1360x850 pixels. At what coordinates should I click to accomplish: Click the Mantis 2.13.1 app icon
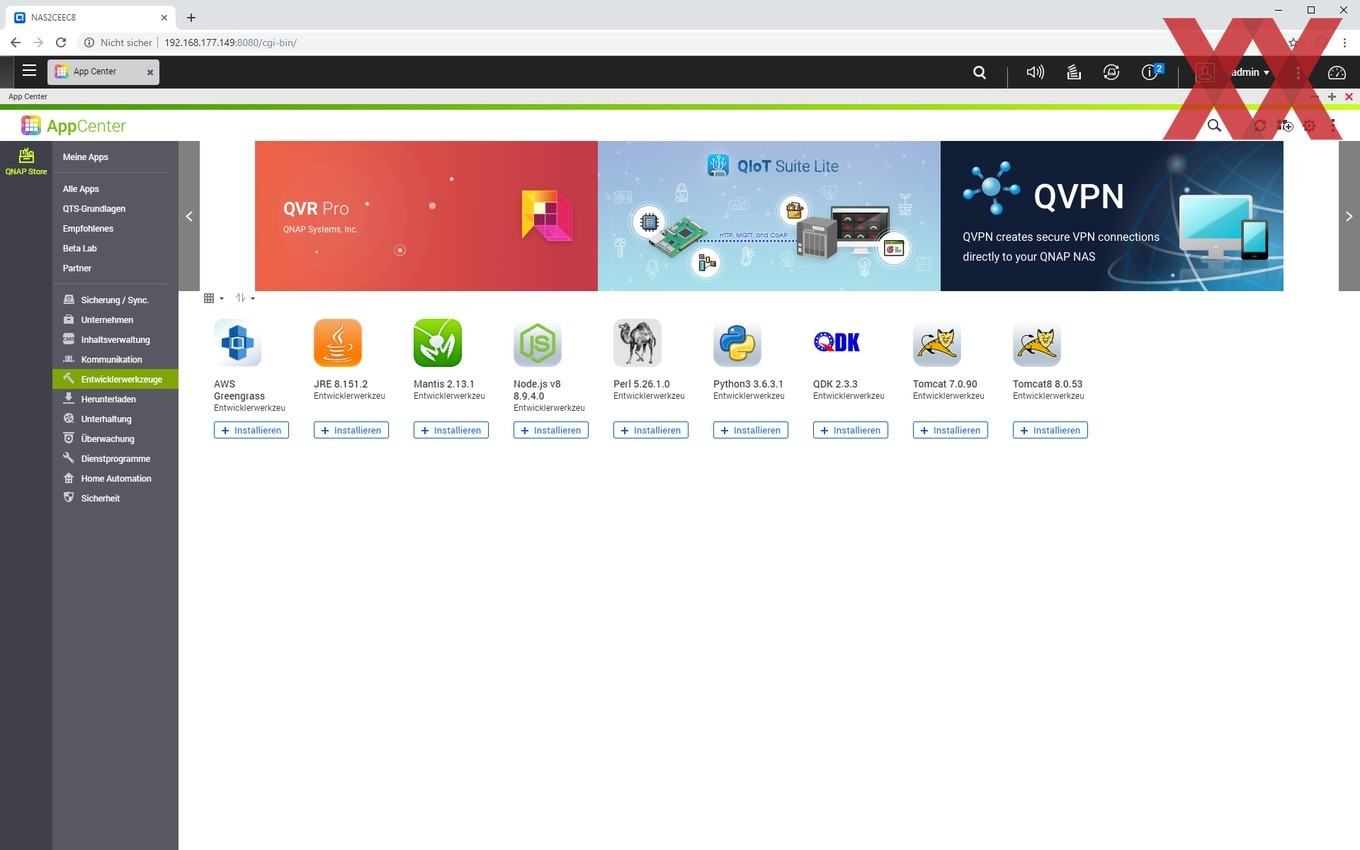click(x=438, y=343)
